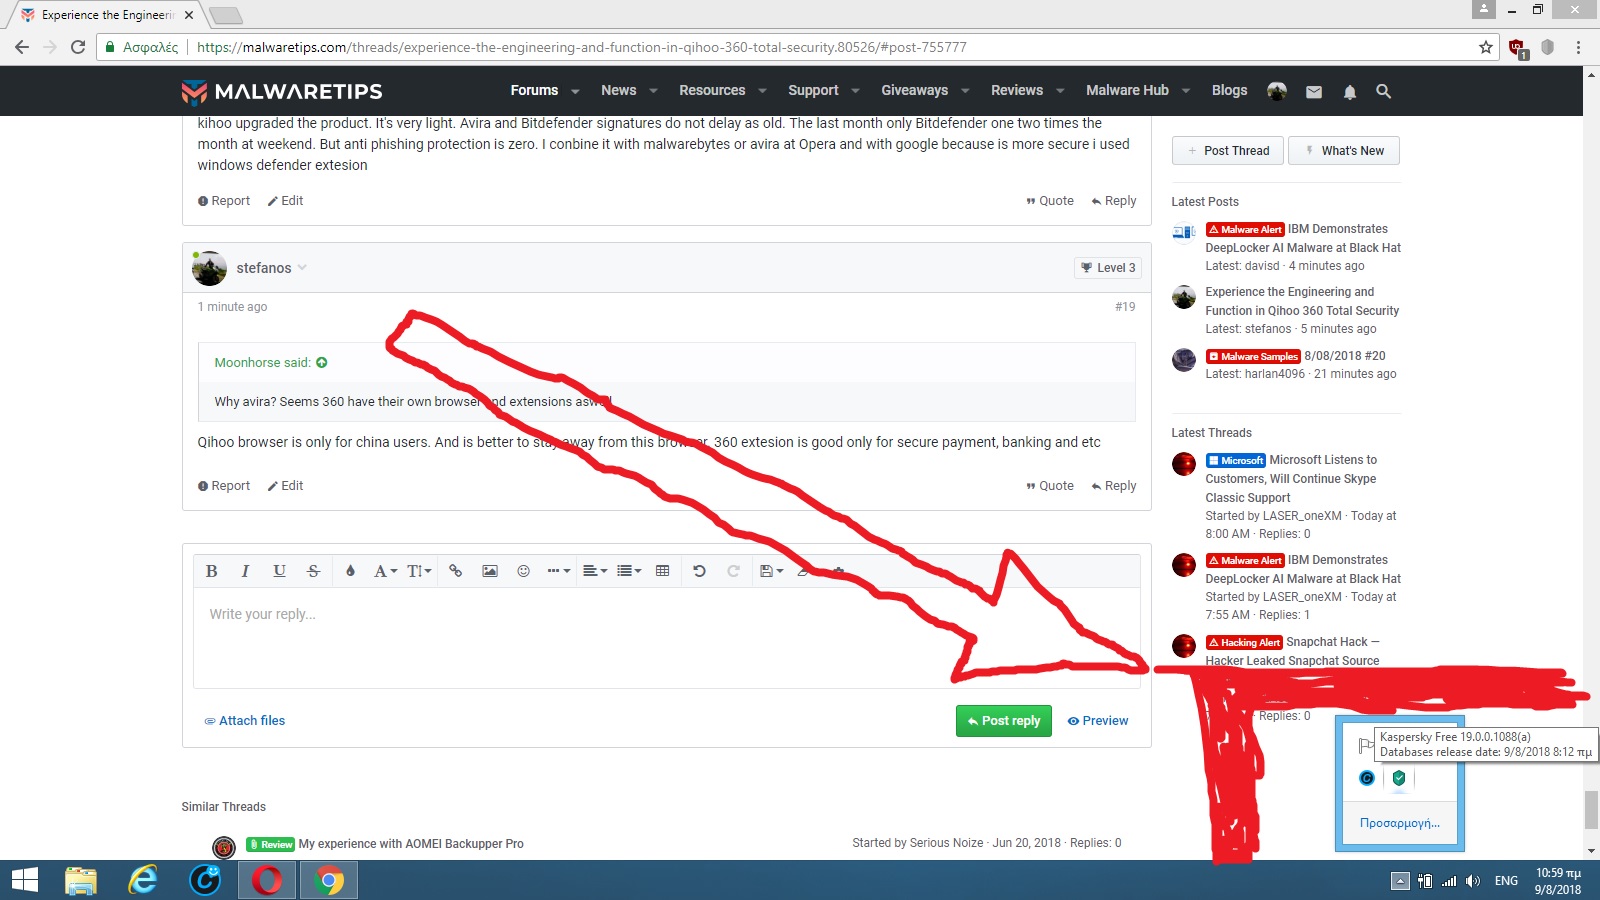Image resolution: width=1600 pixels, height=900 pixels.
Task: Open the list formatting dropdown
Action: point(629,571)
